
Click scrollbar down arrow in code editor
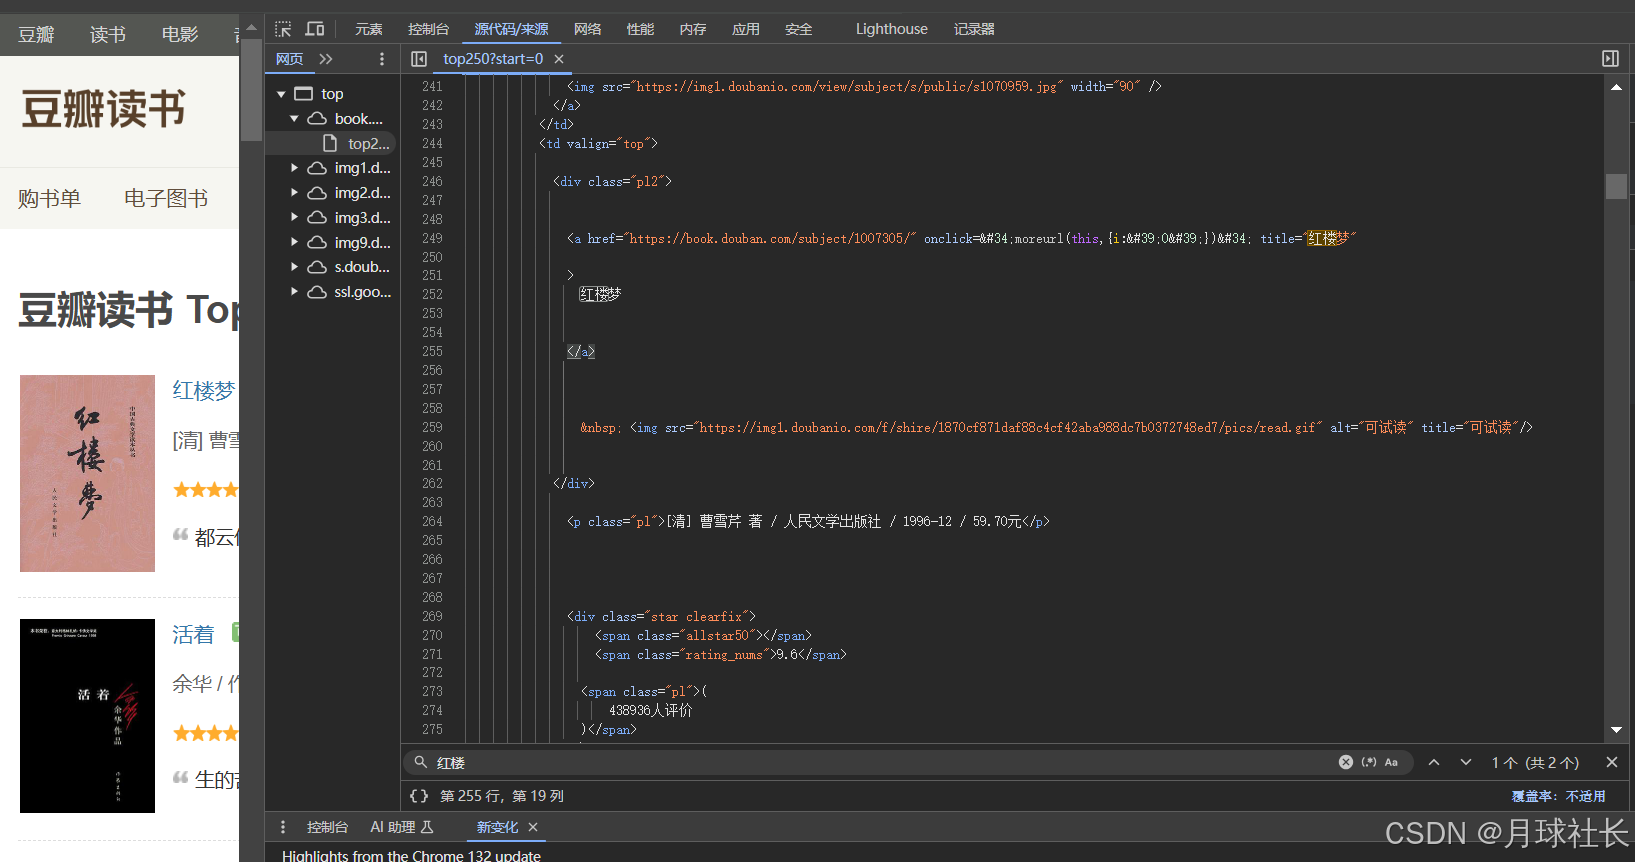tap(1616, 730)
